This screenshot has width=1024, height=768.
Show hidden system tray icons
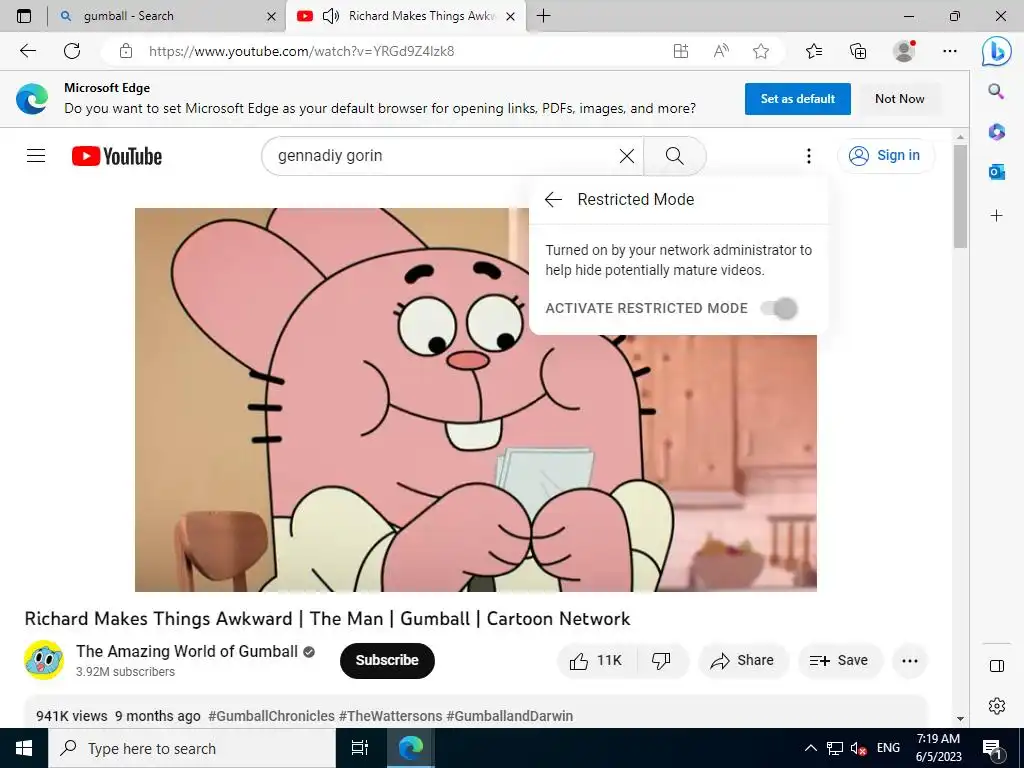point(810,748)
